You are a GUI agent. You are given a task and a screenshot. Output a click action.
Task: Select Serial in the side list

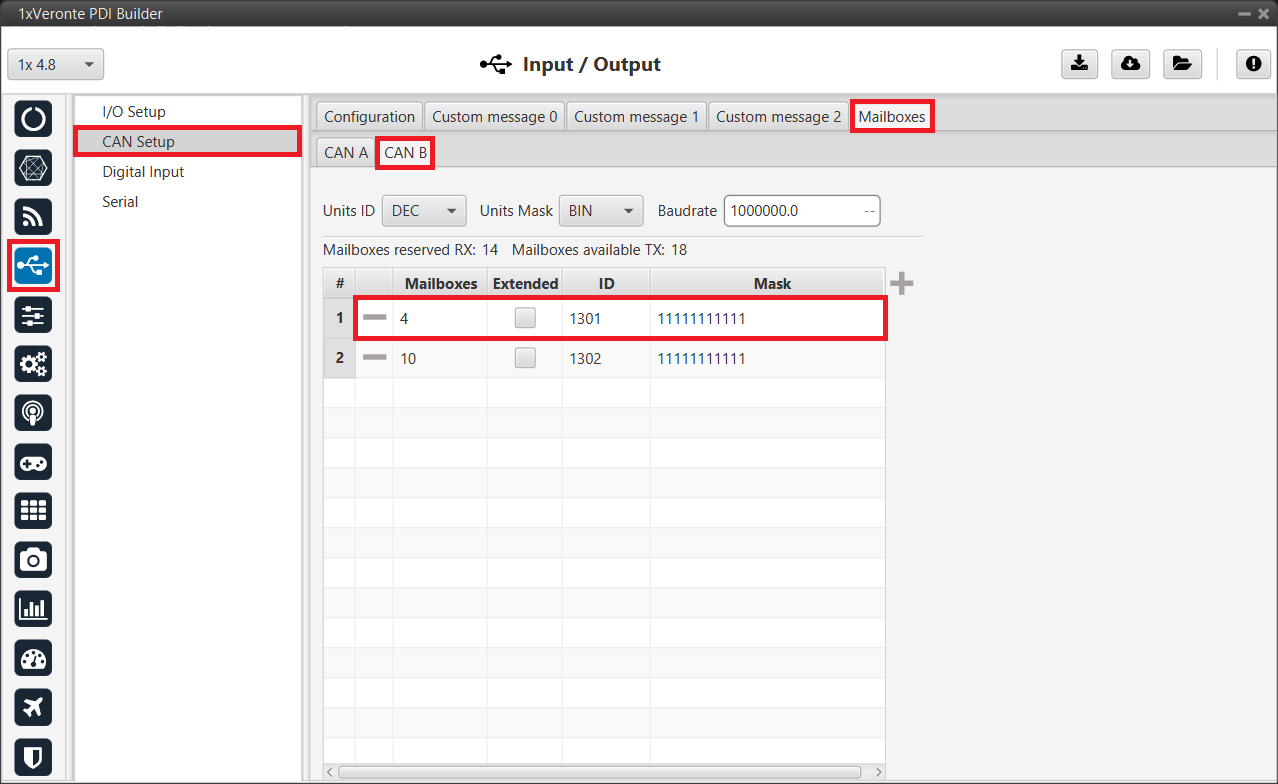(120, 202)
